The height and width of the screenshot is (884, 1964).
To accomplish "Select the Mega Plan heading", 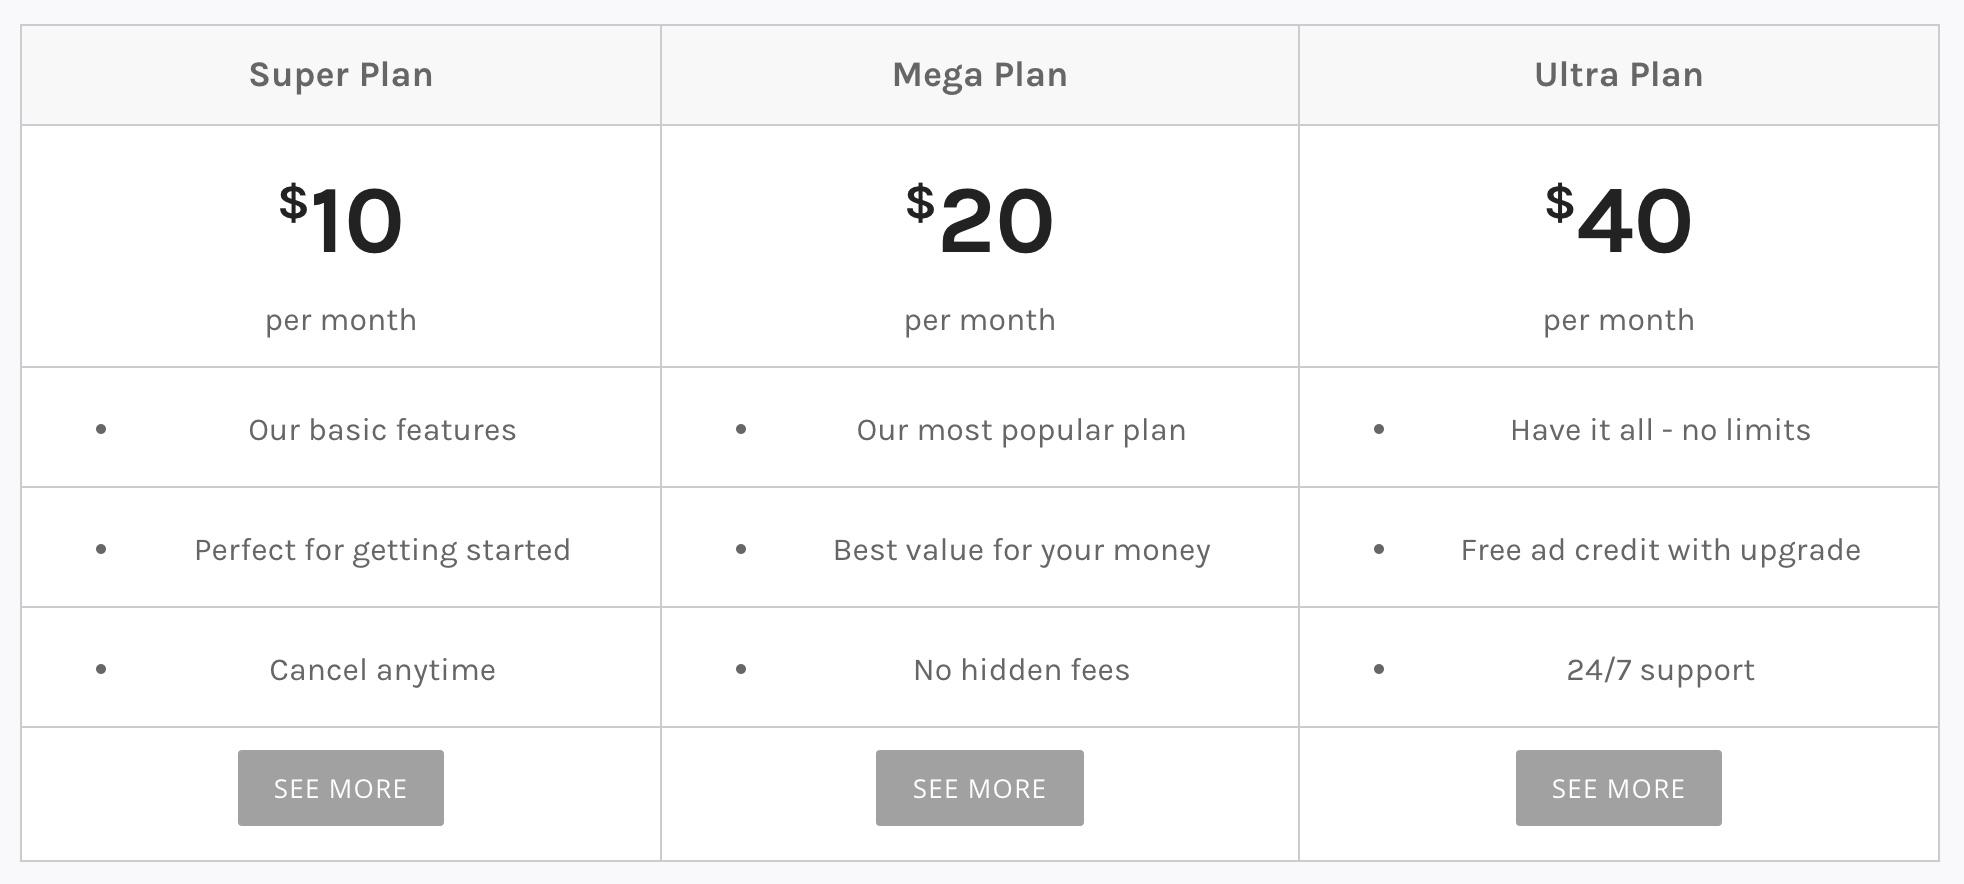I will pos(980,75).
